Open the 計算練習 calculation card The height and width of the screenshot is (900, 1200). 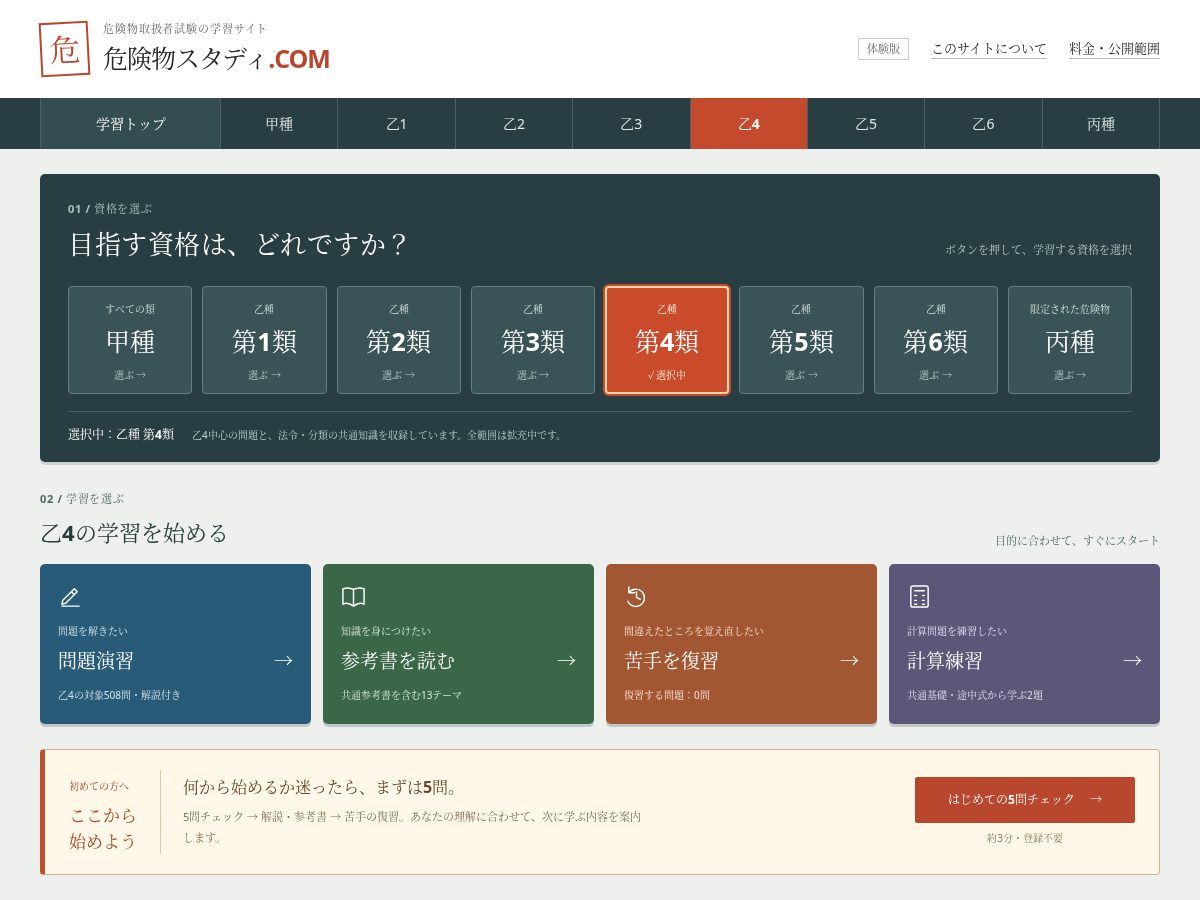pos(1024,644)
